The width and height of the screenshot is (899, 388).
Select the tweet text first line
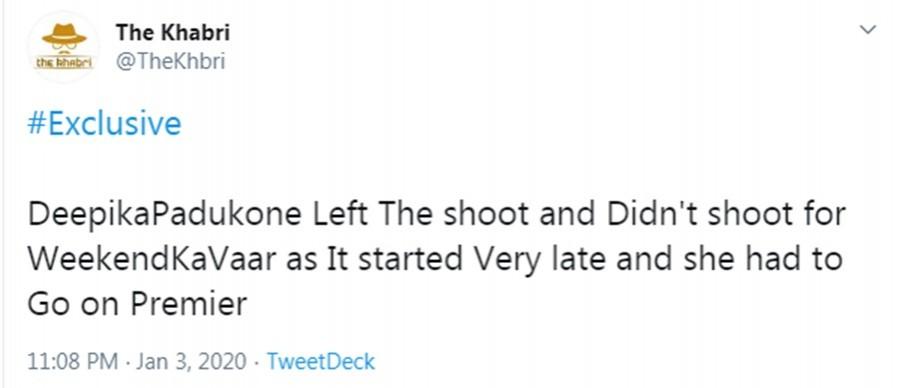(436, 215)
